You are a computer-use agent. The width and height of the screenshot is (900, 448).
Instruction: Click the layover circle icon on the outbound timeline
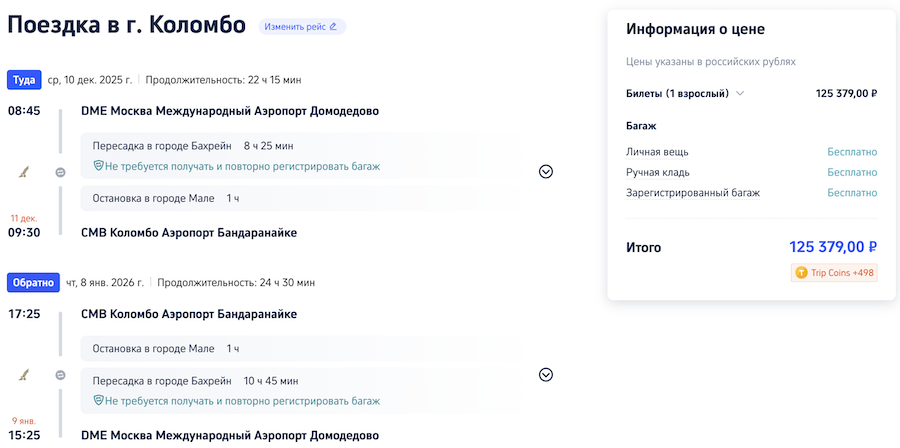[x=60, y=172]
